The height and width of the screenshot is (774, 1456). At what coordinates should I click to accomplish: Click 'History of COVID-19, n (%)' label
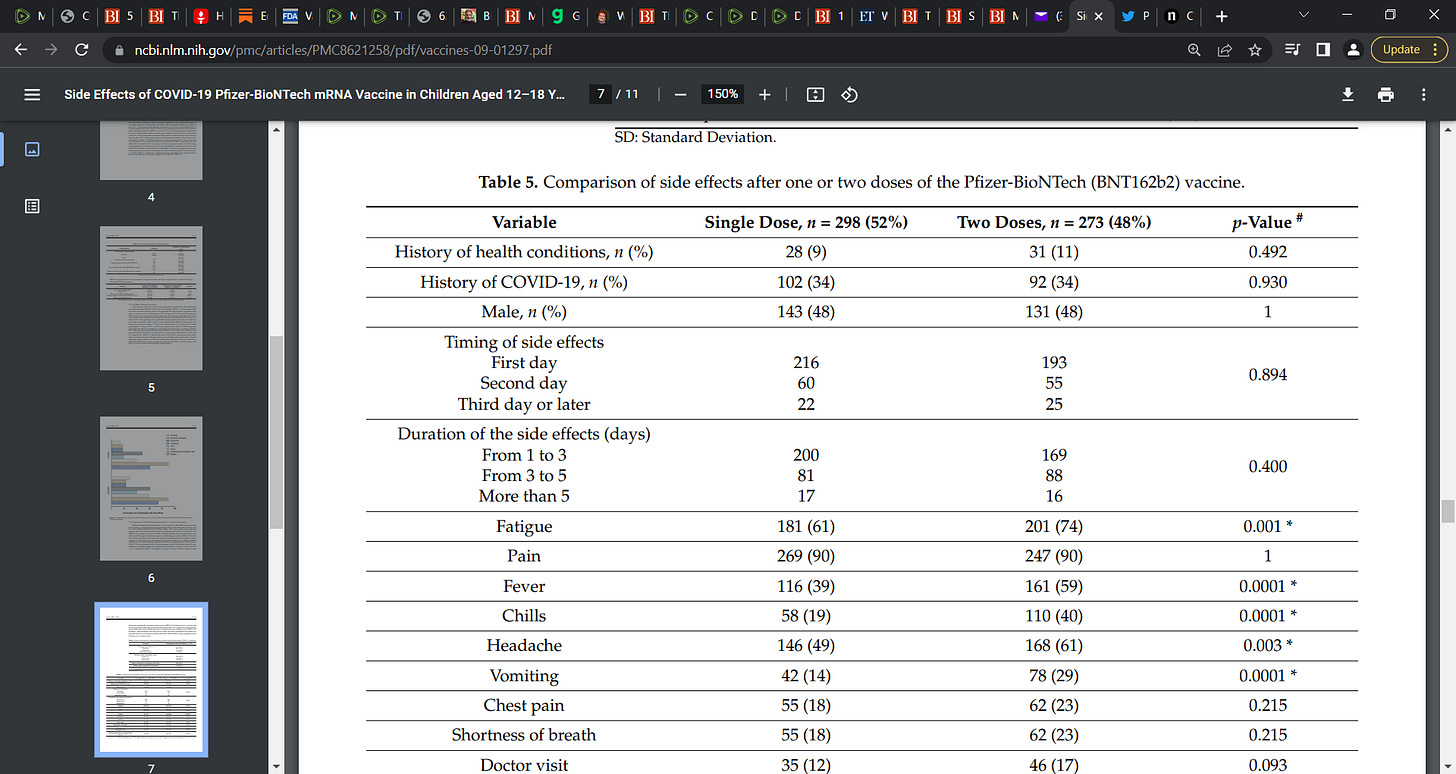point(524,282)
